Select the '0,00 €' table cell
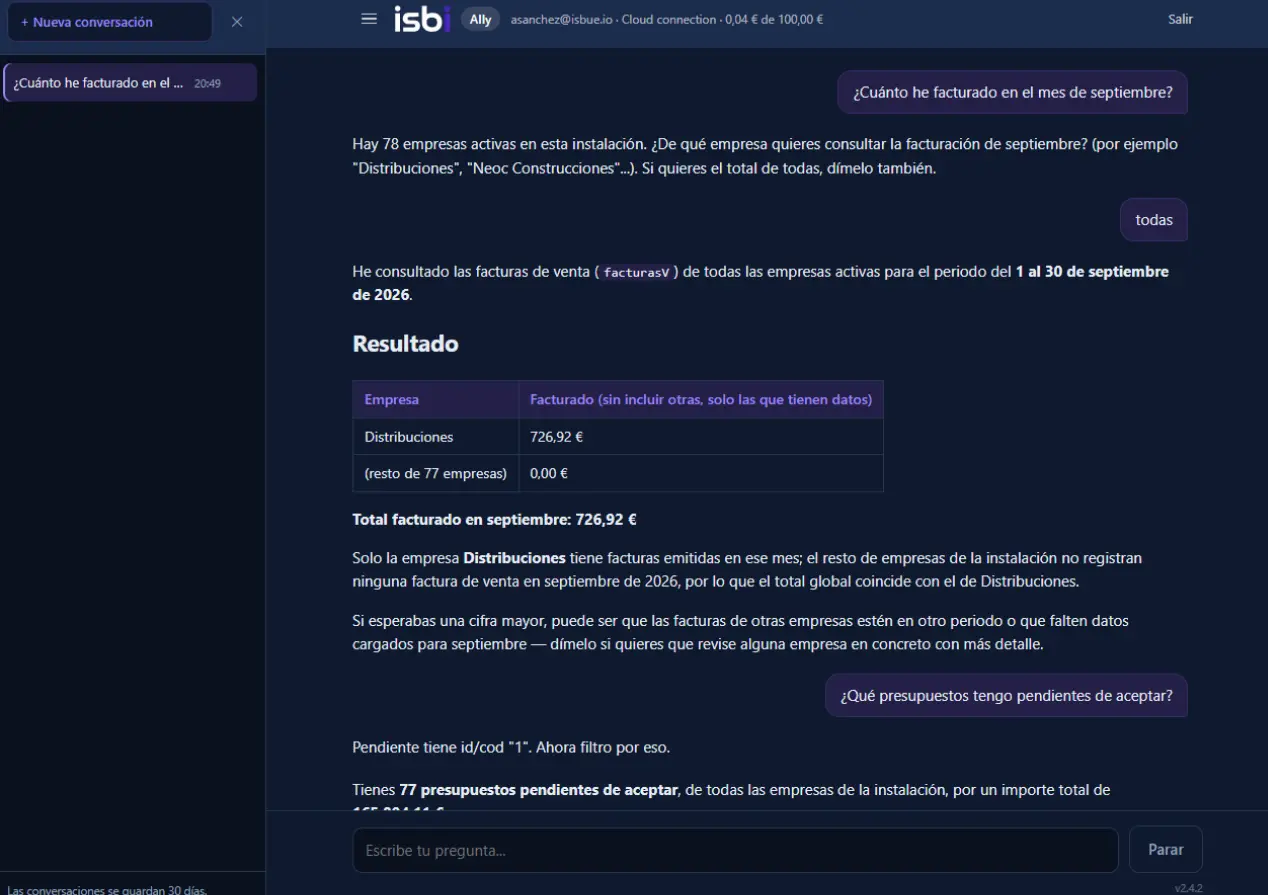The image size is (1268, 895). (x=701, y=473)
